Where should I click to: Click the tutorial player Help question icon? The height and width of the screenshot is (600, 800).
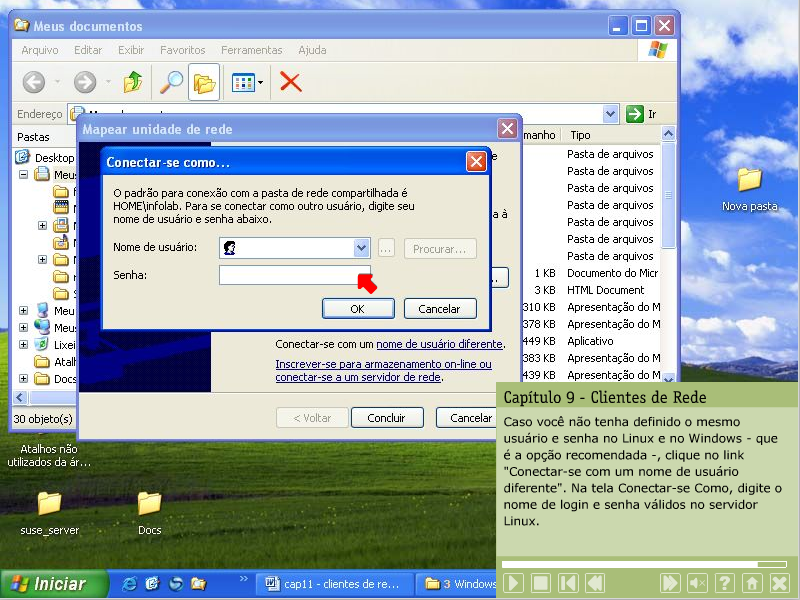725,583
